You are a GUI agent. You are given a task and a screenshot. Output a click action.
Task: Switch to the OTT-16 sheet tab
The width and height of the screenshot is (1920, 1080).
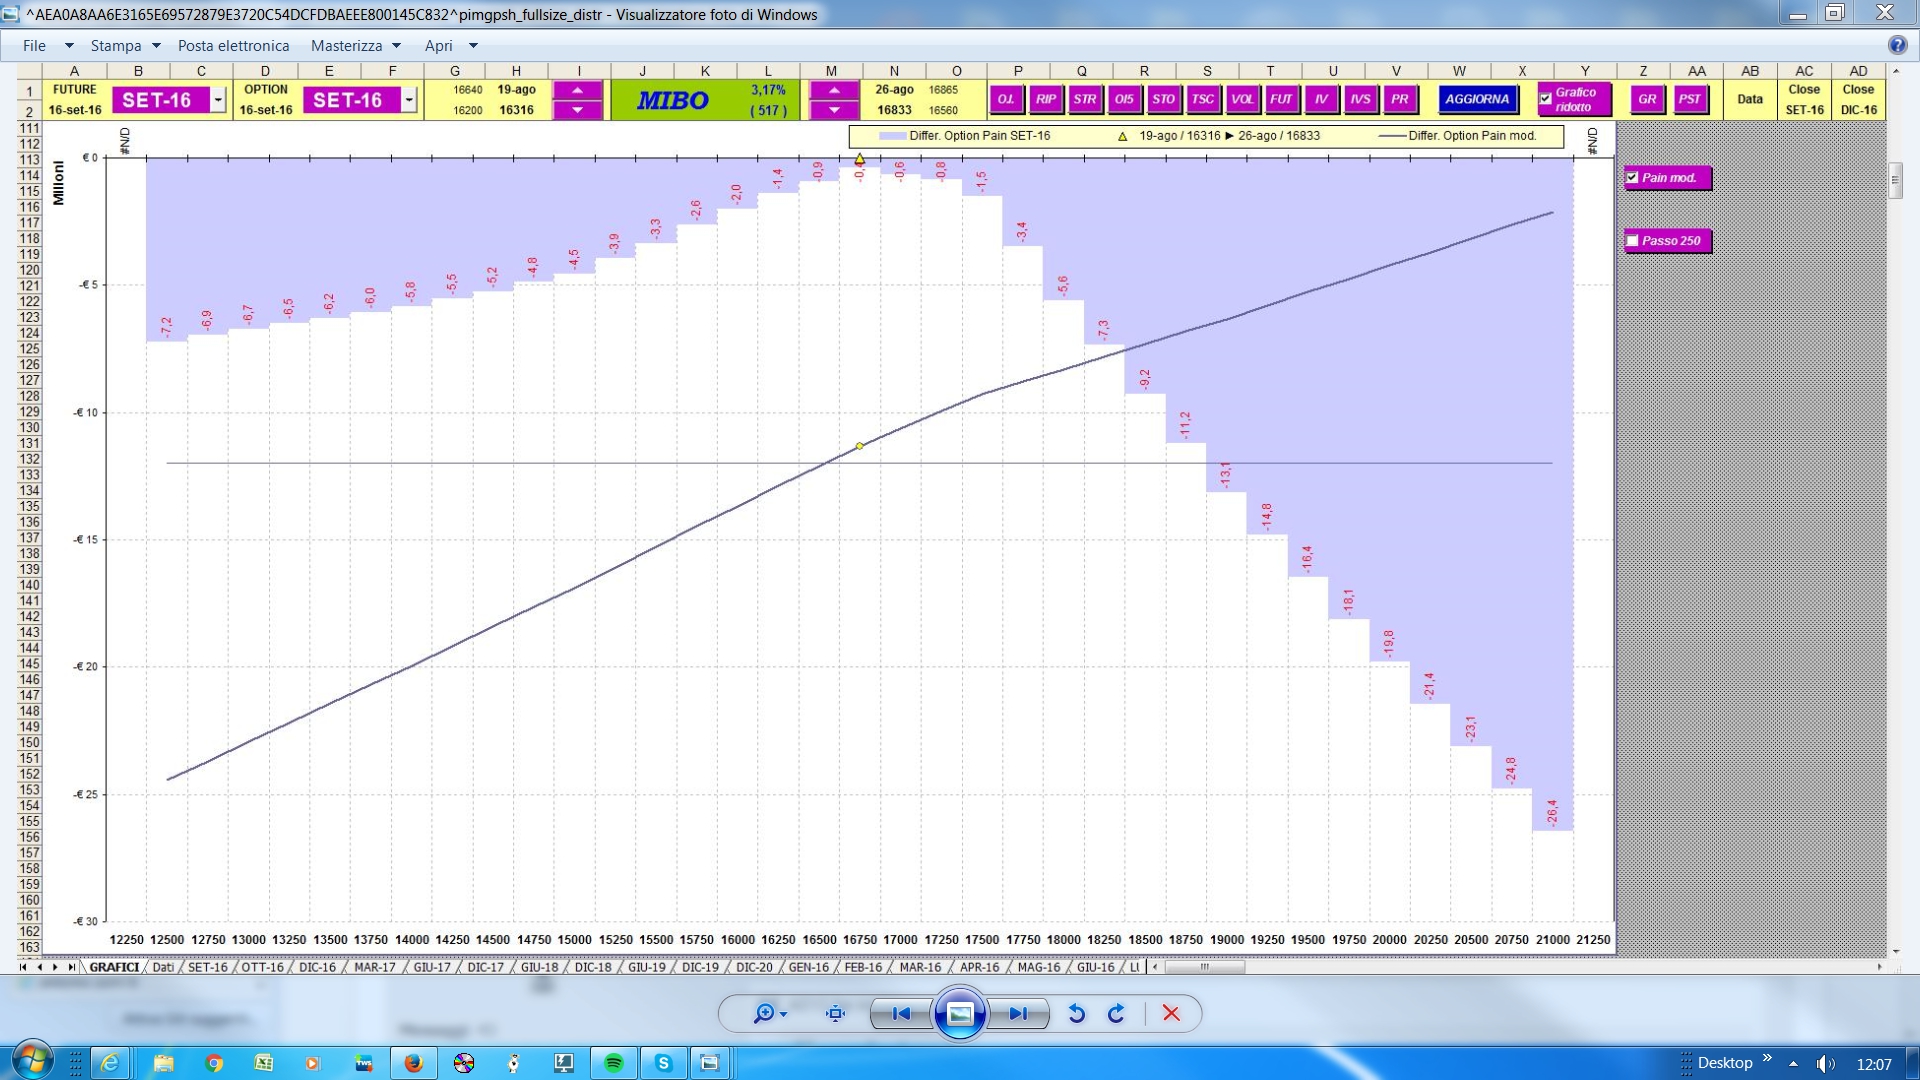(x=263, y=967)
